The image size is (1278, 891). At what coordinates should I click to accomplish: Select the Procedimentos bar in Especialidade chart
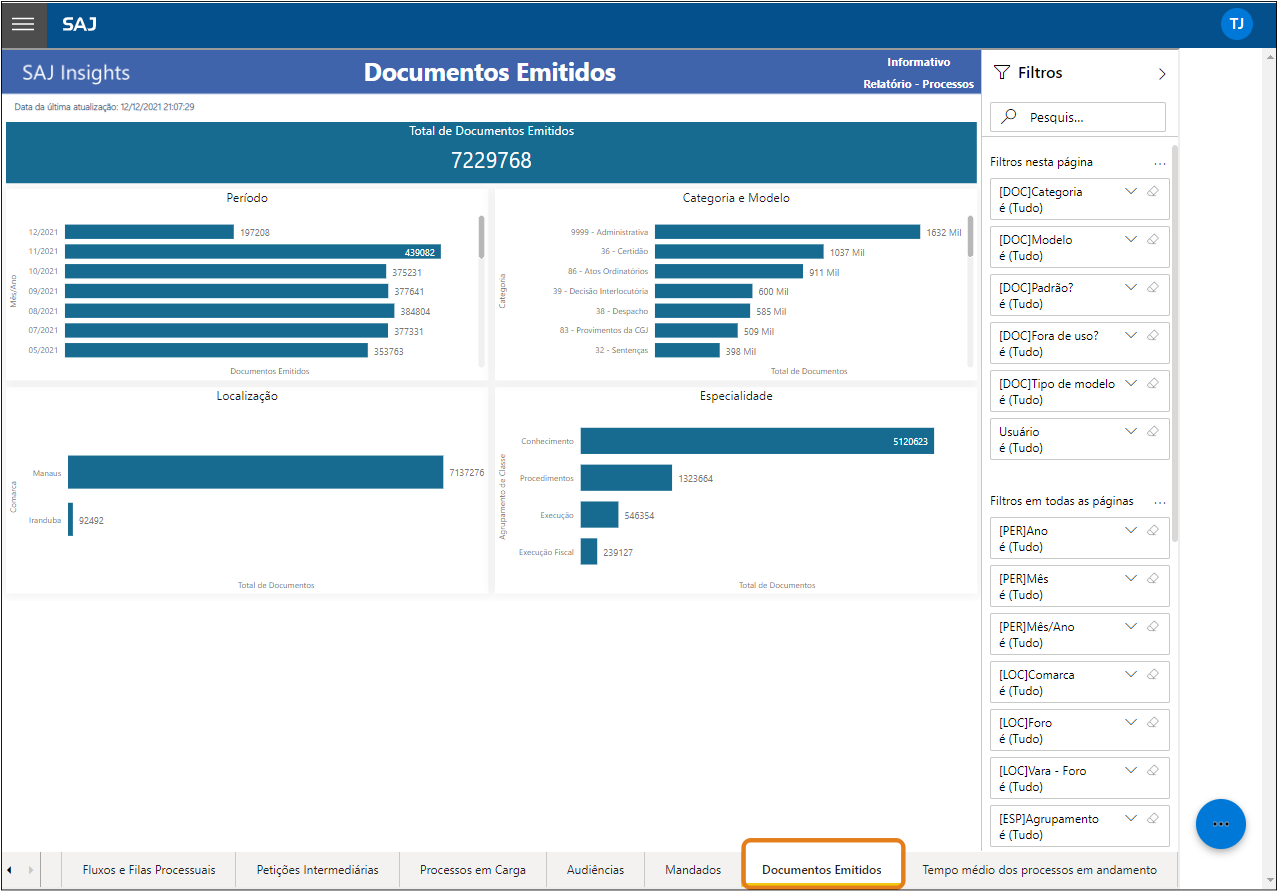(626, 478)
